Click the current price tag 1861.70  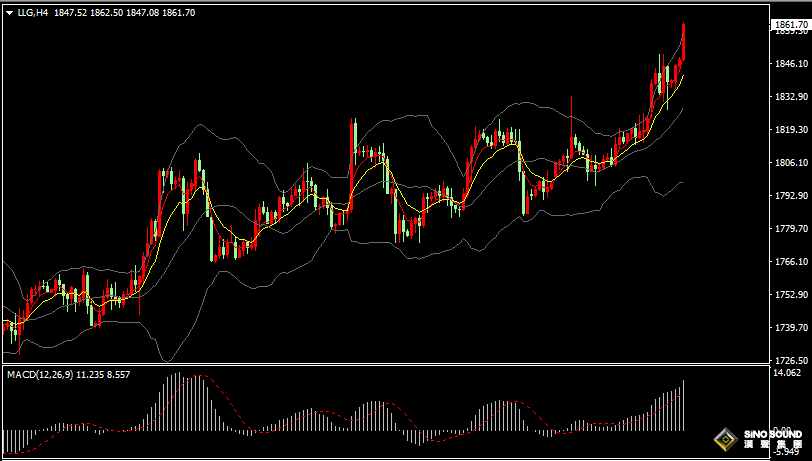pyautogui.click(x=790, y=24)
